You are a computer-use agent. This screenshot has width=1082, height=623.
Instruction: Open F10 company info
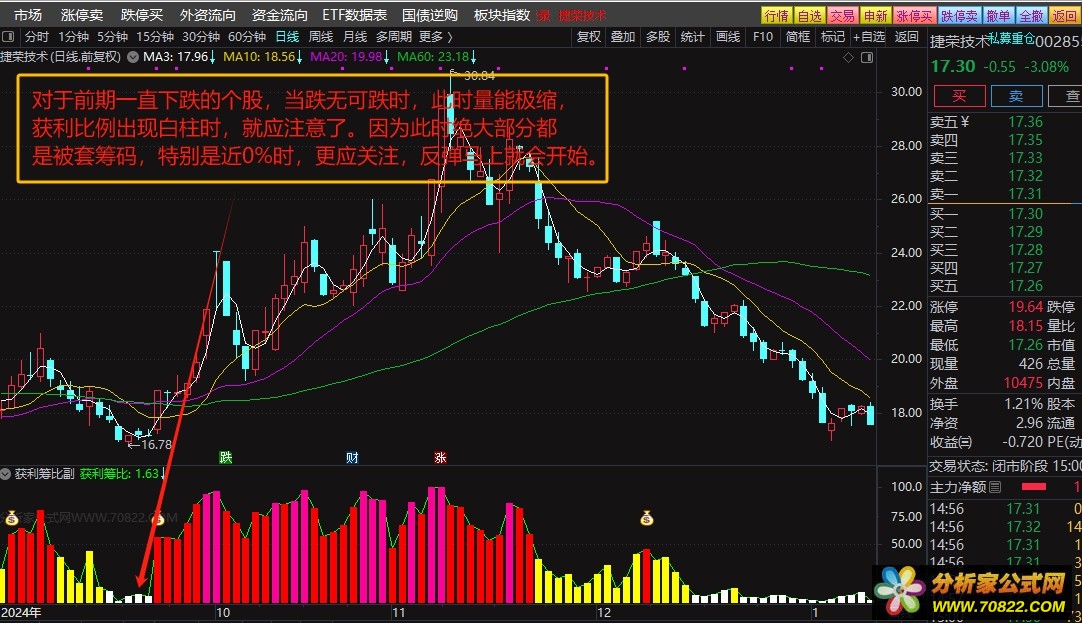tap(763, 37)
